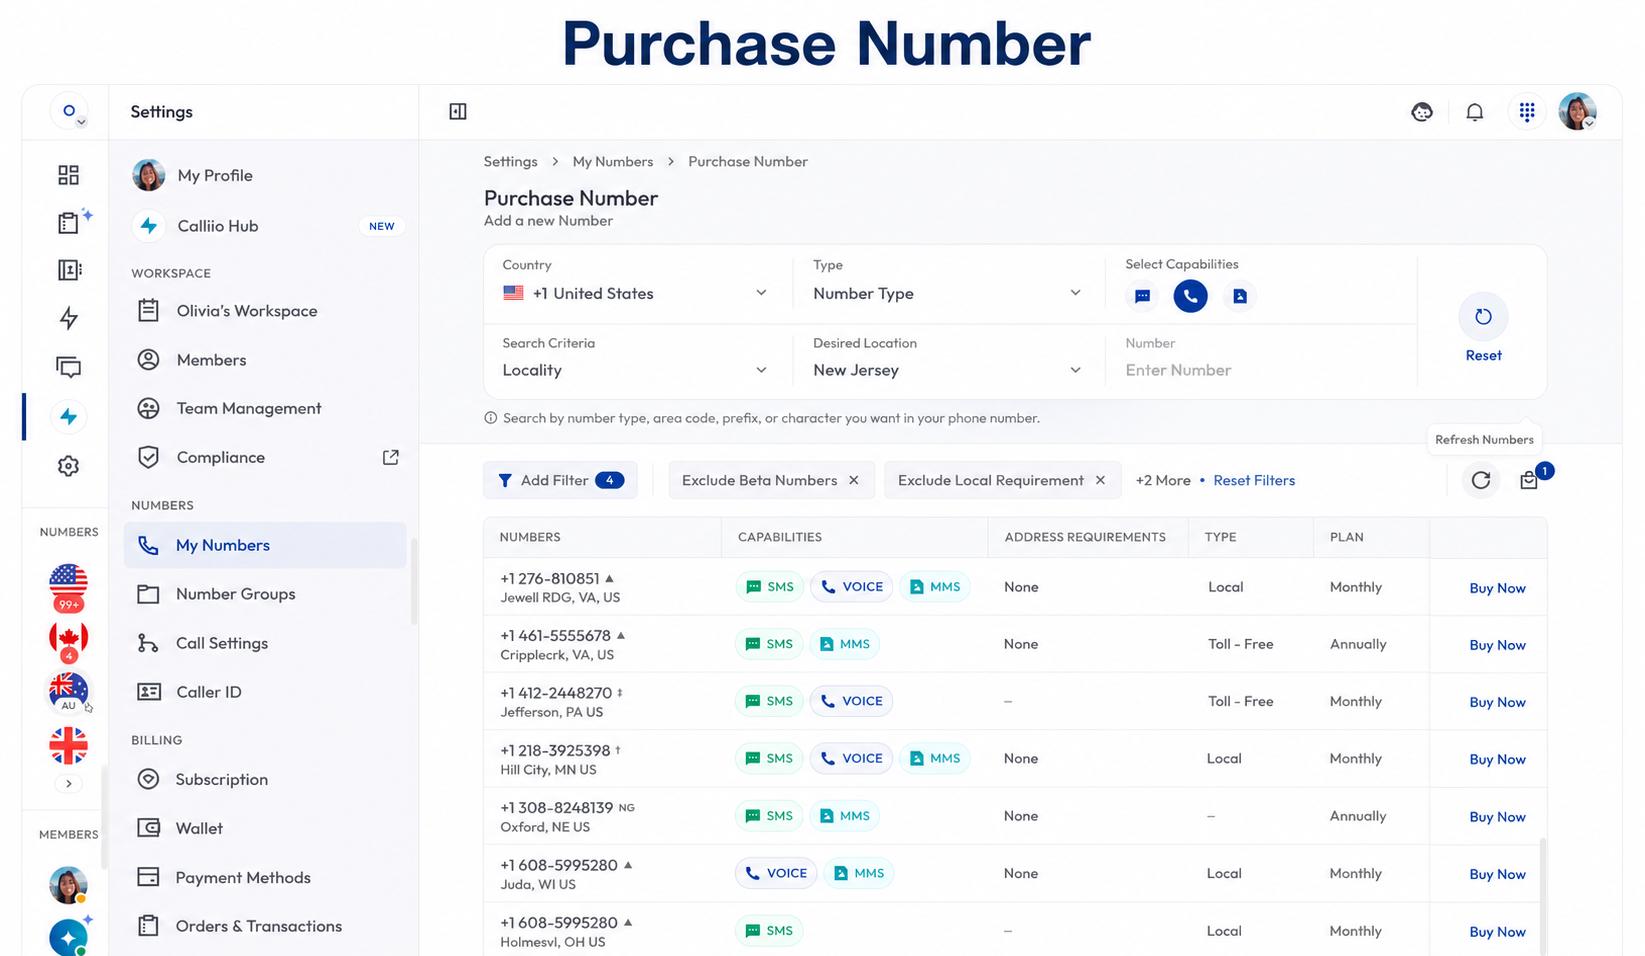The image size is (1645, 956).
Task: Click the Refresh Numbers icon
Action: pos(1481,480)
